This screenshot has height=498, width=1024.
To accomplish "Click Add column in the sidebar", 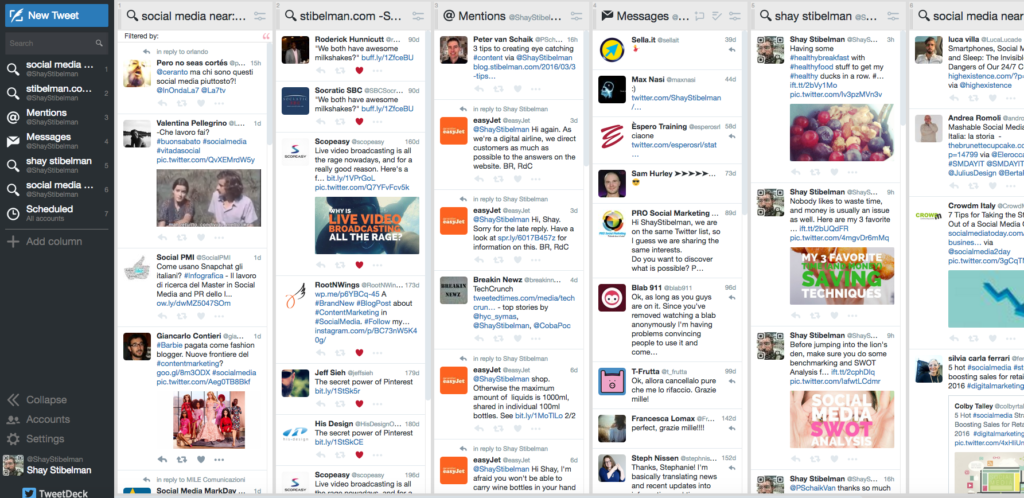I will coord(44,241).
